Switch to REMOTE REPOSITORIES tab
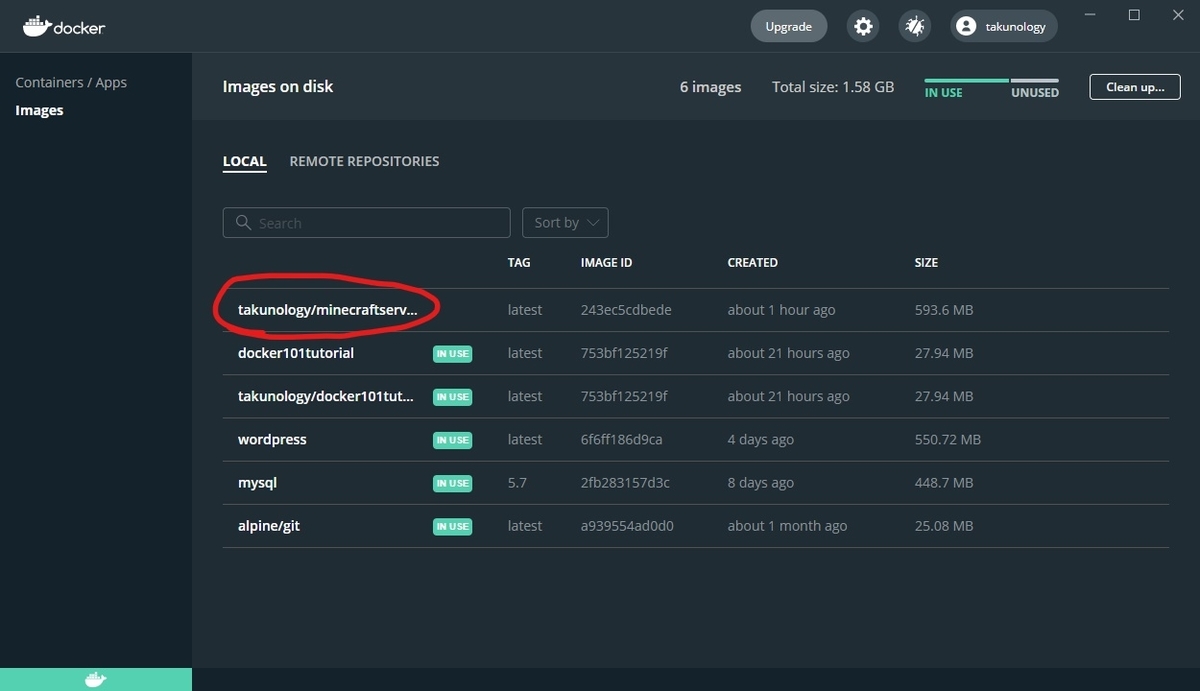 pyautogui.click(x=364, y=161)
